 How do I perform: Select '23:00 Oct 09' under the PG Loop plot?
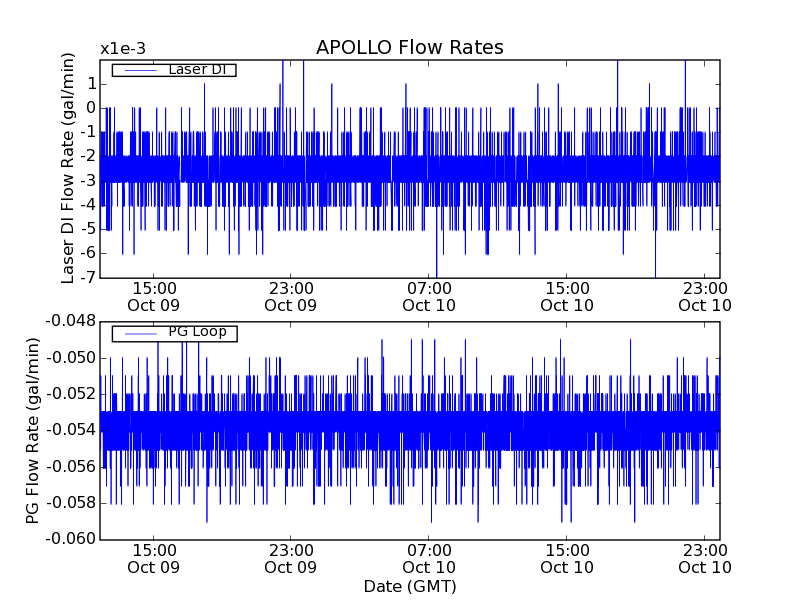tap(291, 559)
